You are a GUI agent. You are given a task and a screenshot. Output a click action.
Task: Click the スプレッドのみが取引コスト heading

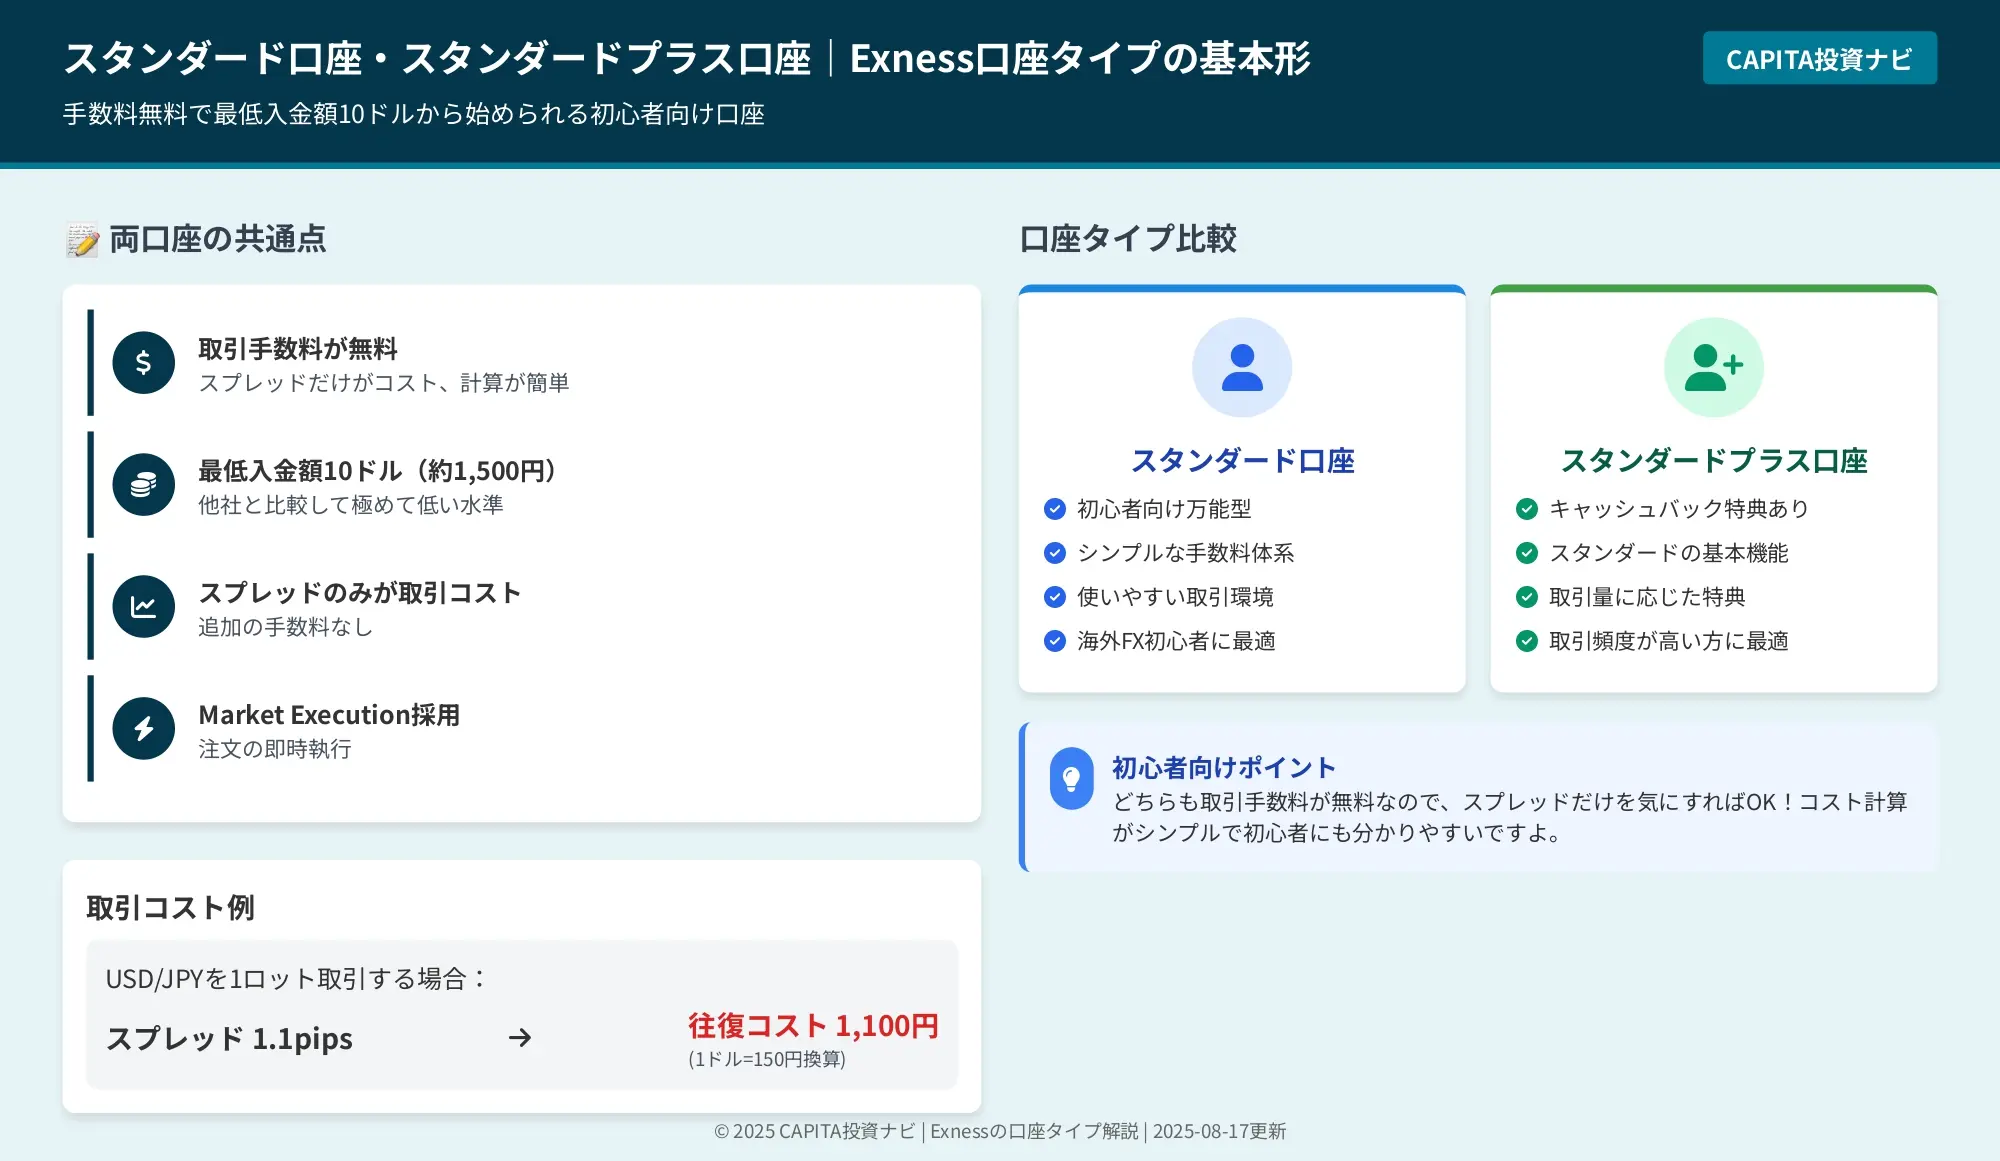coord(360,593)
